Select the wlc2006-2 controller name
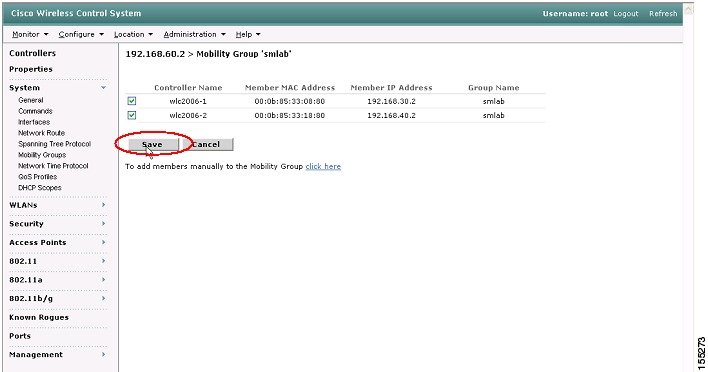The width and height of the screenshot is (708, 372). point(188,116)
